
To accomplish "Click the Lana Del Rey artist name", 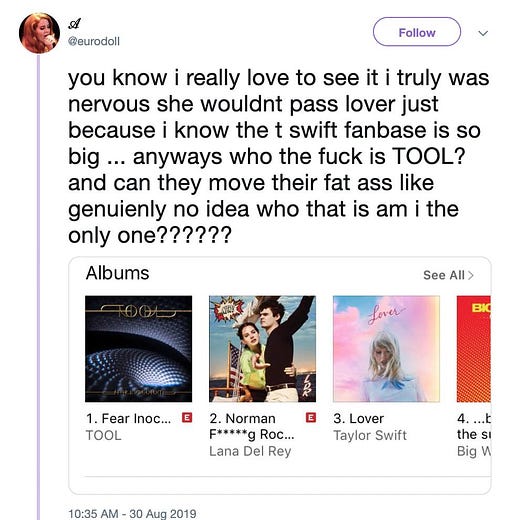I will tap(250, 451).
